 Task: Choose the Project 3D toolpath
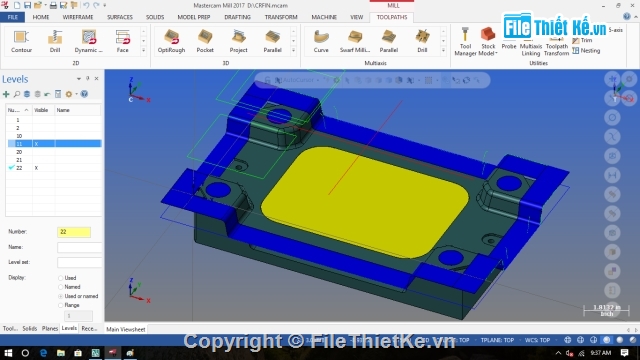tap(238, 41)
